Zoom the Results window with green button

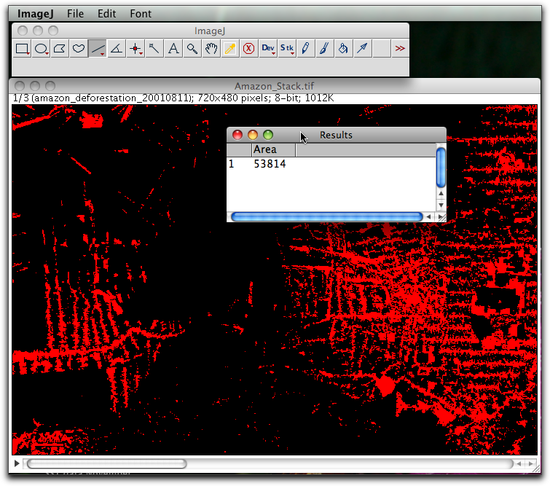pos(268,135)
